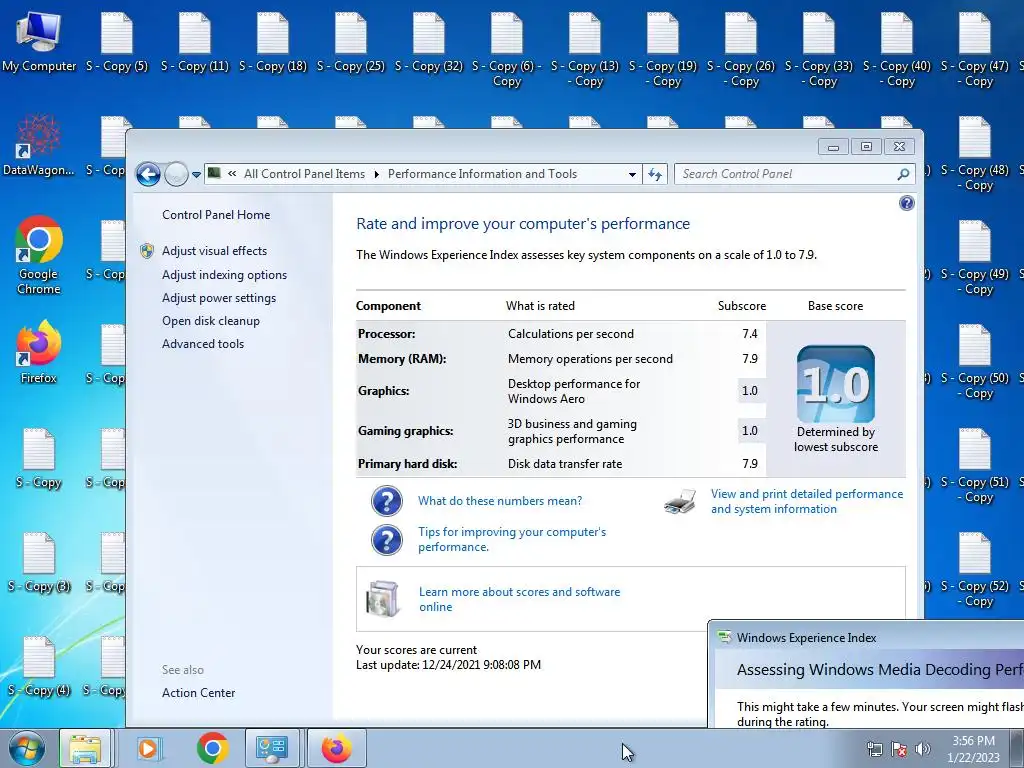Open Advanced tools
This screenshot has width=1024, height=768.
(x=202, y=344)
